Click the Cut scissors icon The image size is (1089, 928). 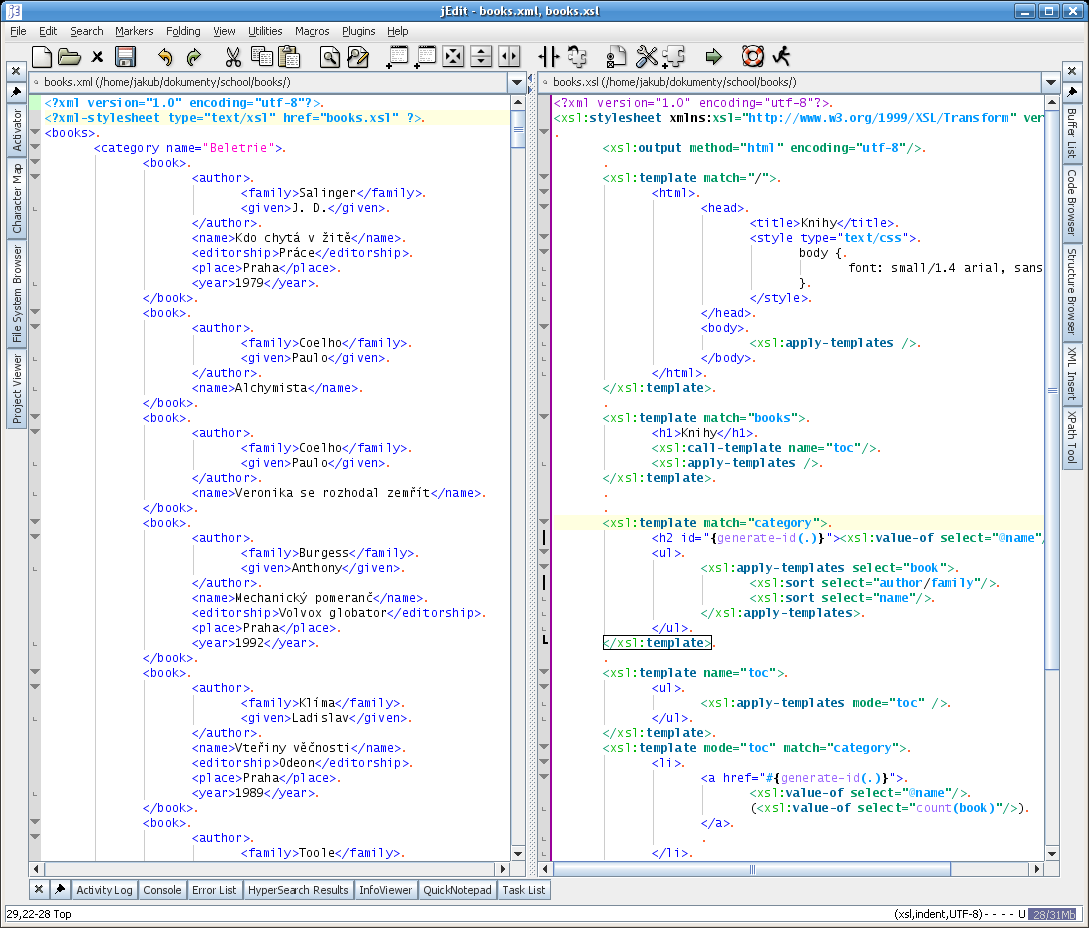click(x=233, y=56)
